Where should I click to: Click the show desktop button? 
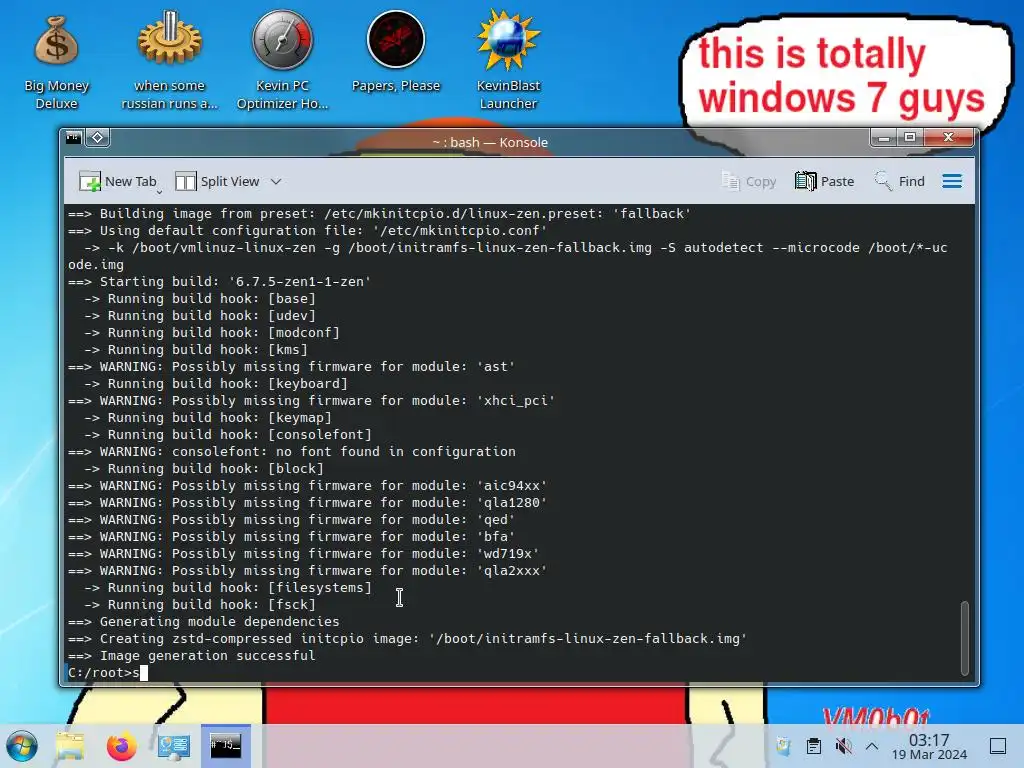(x=998, y=746)
